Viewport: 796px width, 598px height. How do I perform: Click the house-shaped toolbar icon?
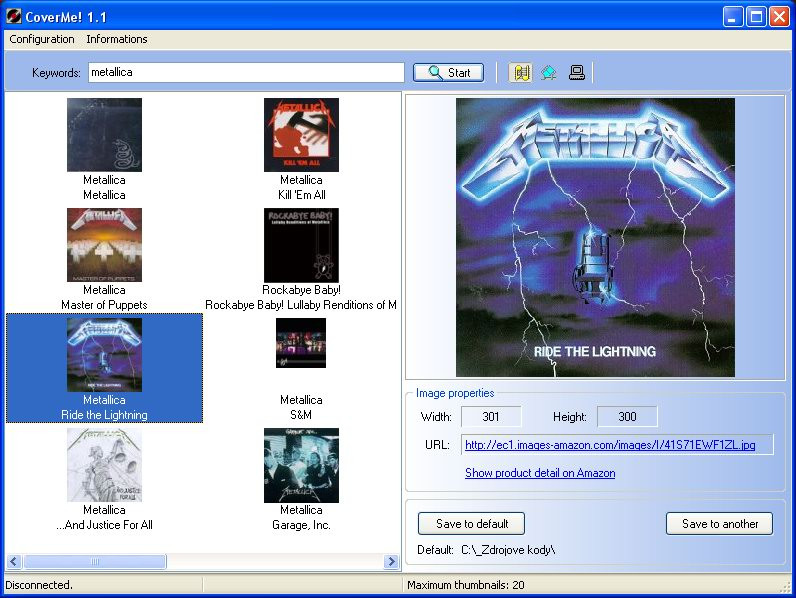click(x=549, y=73)
